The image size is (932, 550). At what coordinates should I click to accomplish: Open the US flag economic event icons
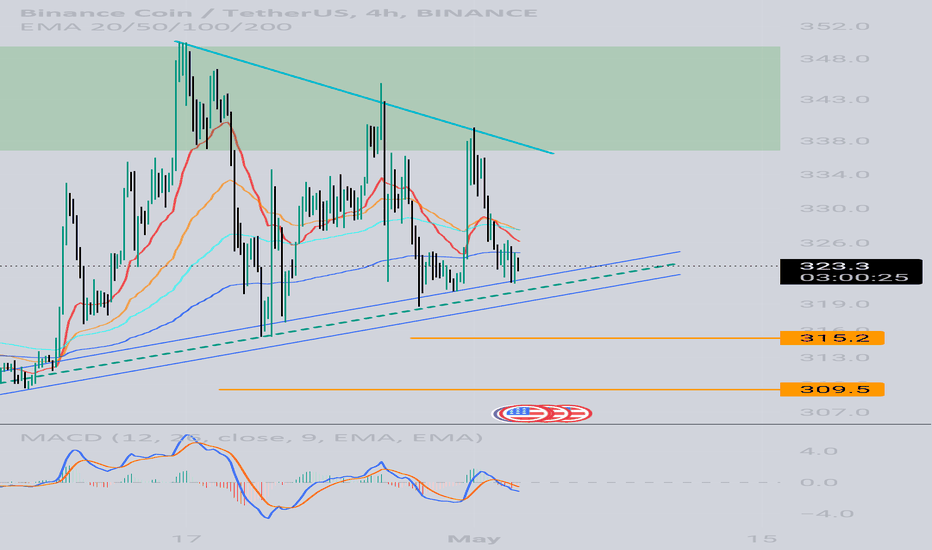coord(542,413)
